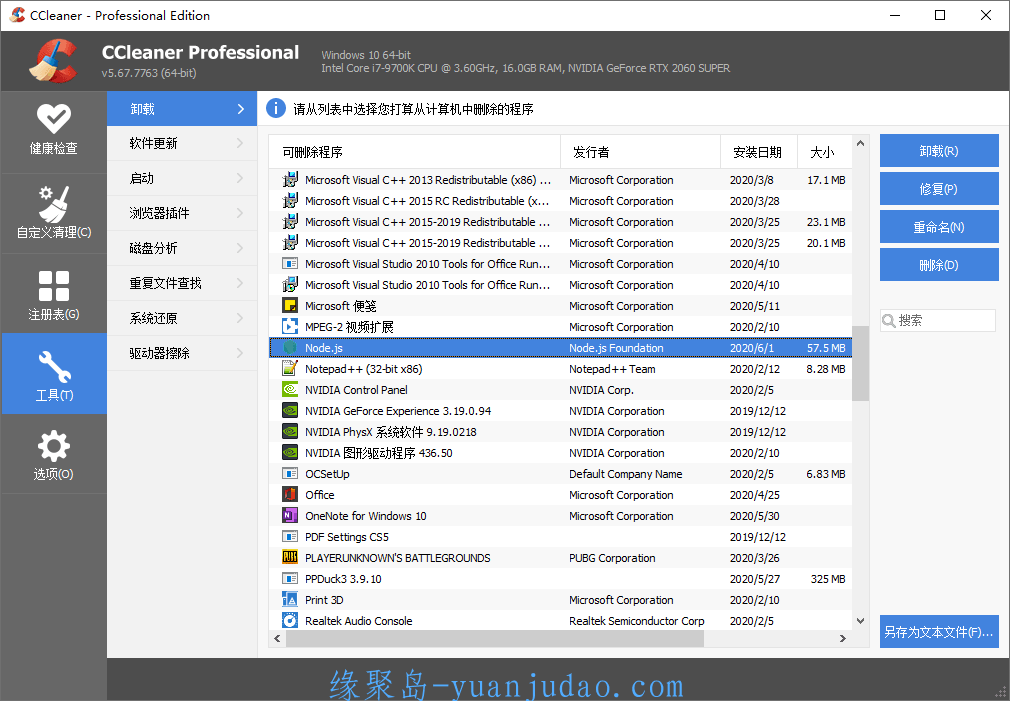Click the horizontal scroll left arrow

point(278,639)
